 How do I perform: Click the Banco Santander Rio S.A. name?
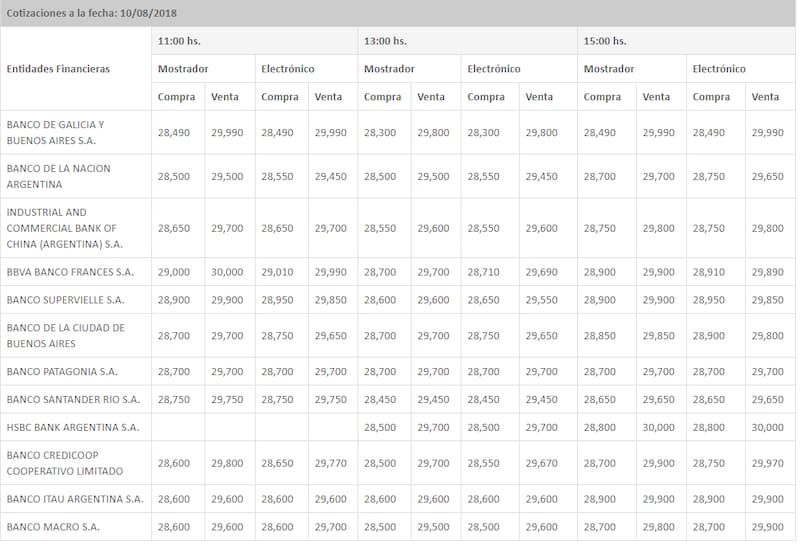click(73, 399)
